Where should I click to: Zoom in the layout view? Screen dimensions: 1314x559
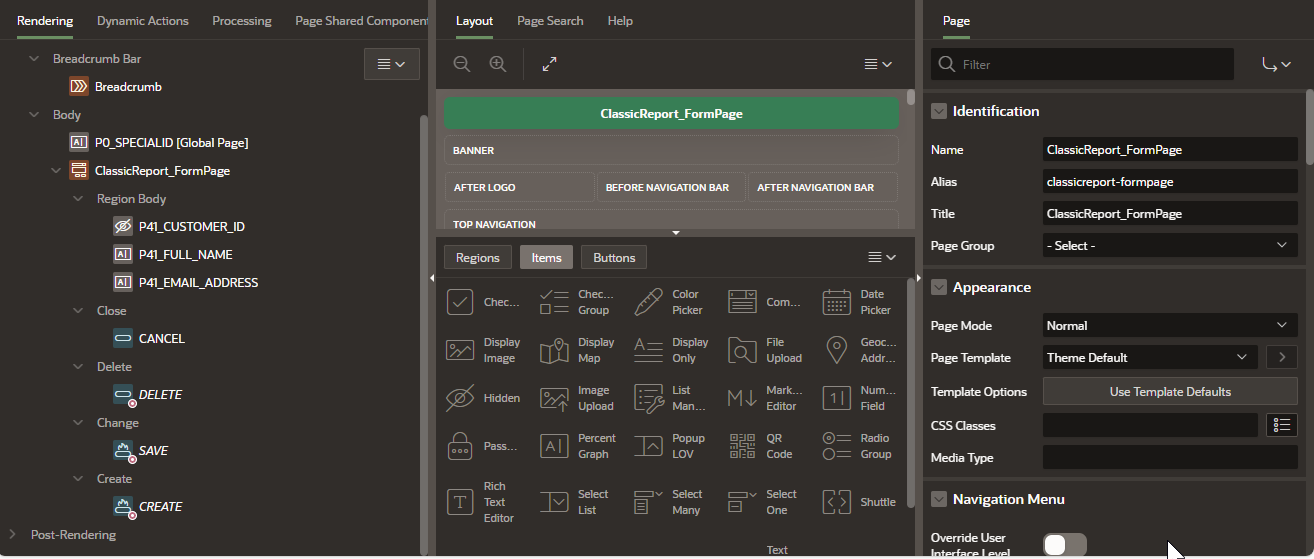click(497, 64)
